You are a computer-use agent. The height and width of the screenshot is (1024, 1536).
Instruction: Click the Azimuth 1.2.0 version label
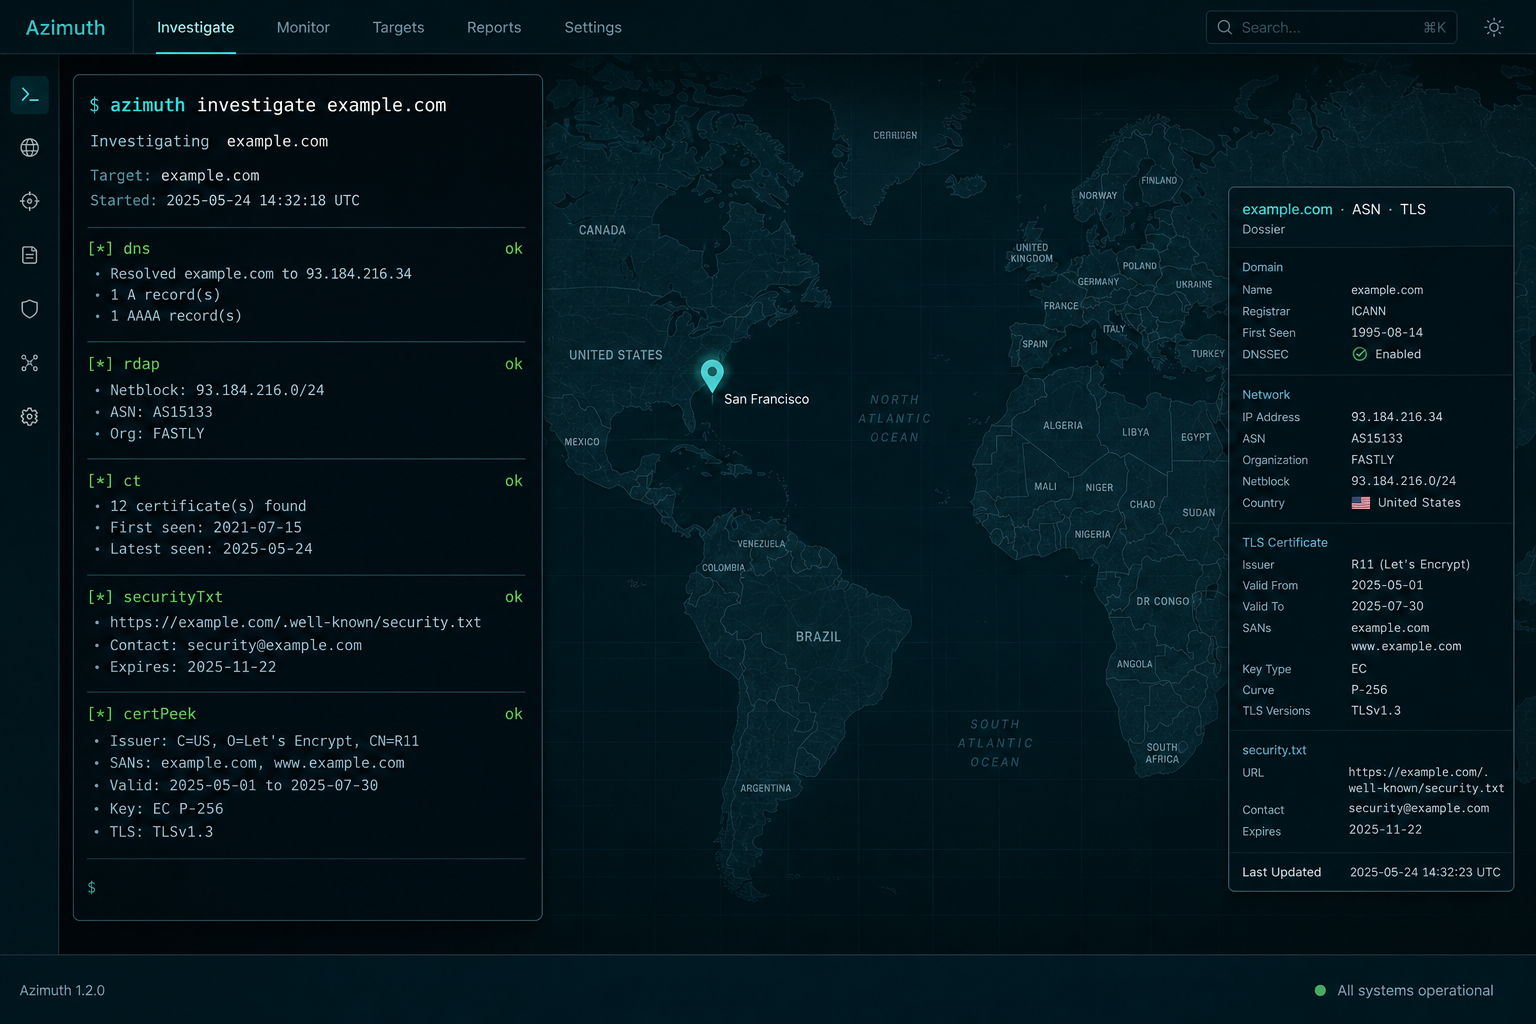coord(62,990)
